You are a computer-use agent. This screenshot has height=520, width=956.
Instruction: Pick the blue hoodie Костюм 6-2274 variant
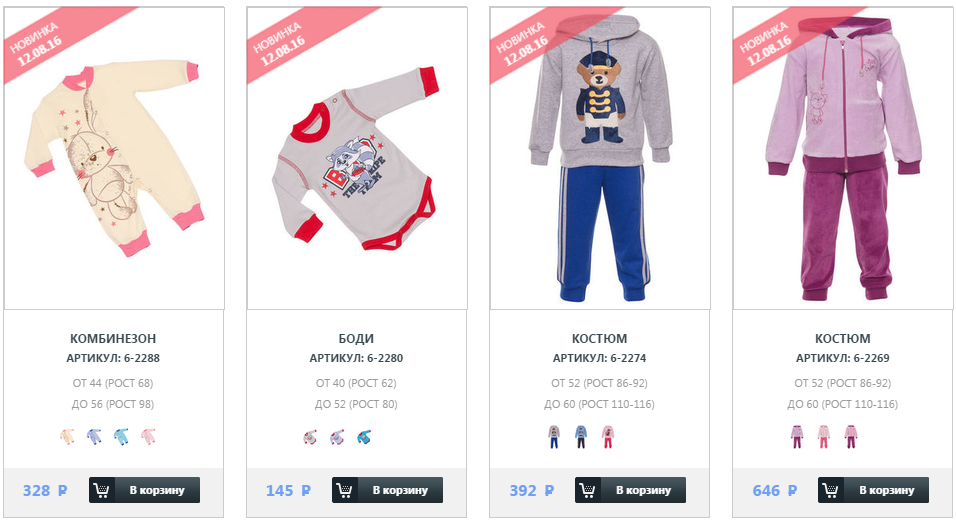581,437
